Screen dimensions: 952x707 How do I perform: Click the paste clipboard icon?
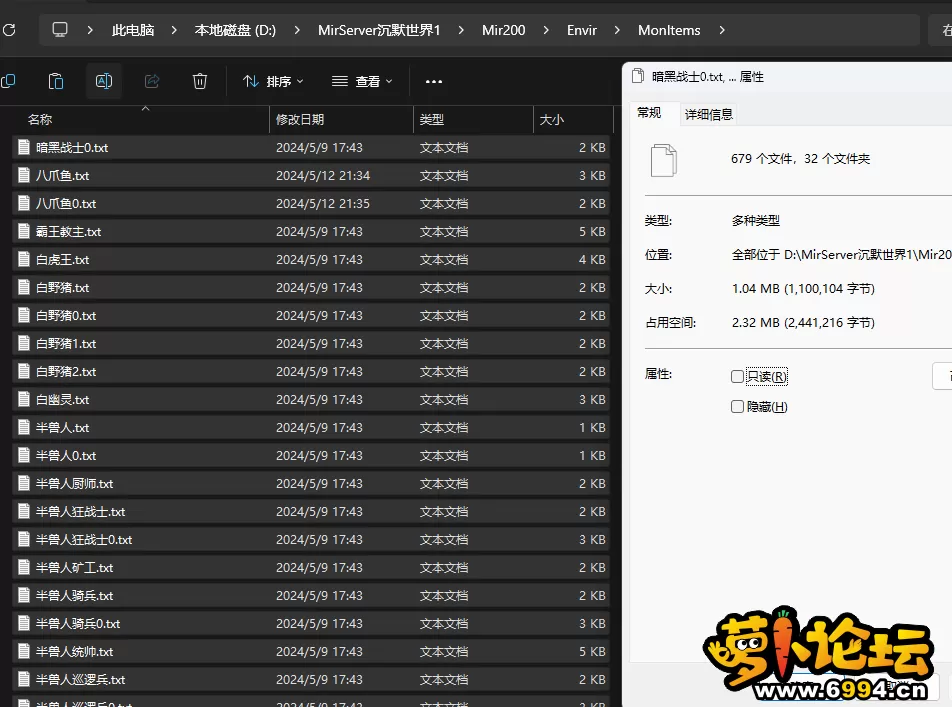pyautogui.click(x=56, y=81)
